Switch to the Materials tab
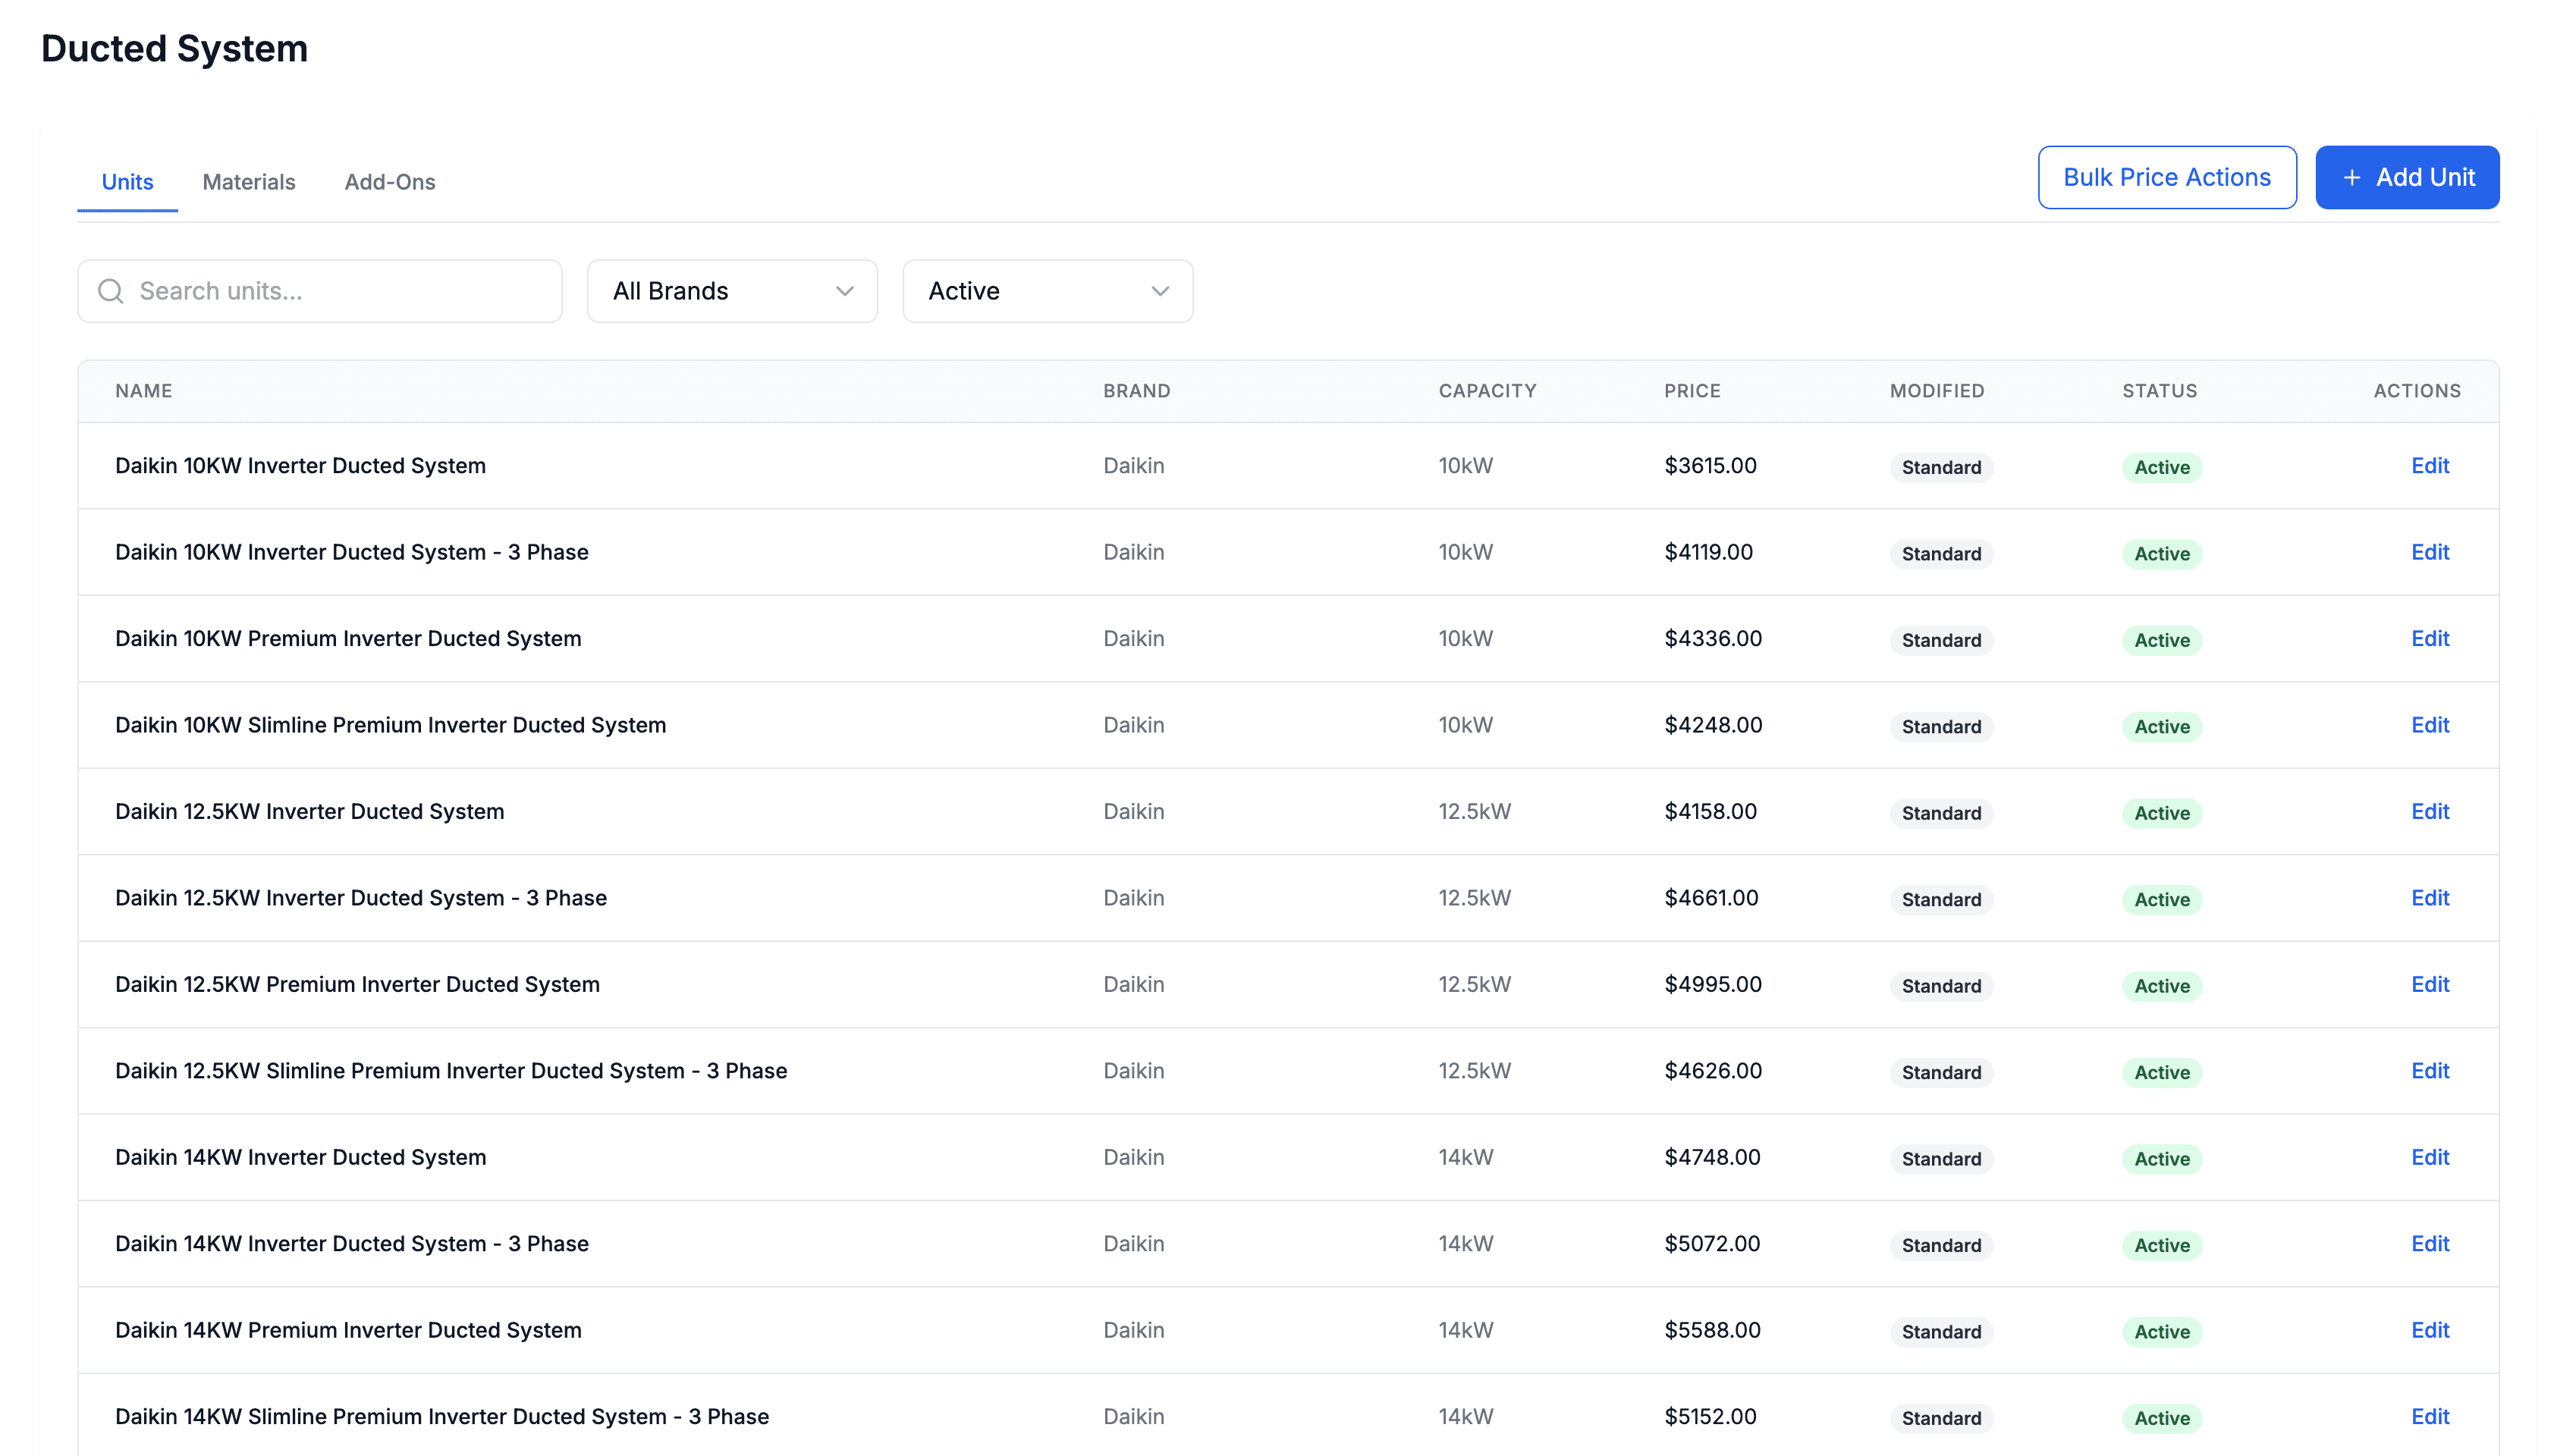Image resolution: width=2576 pixels, height=1456 pixels. [248, 182]
